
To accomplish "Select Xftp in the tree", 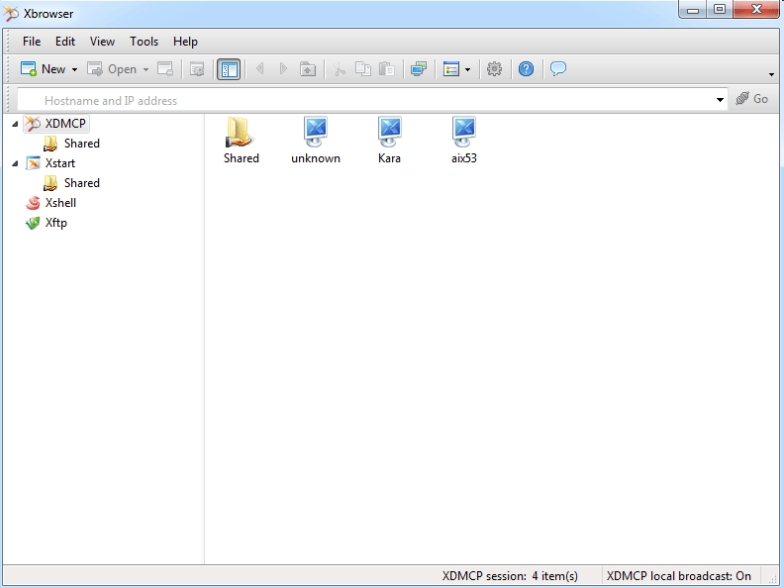I will (46, 222).
